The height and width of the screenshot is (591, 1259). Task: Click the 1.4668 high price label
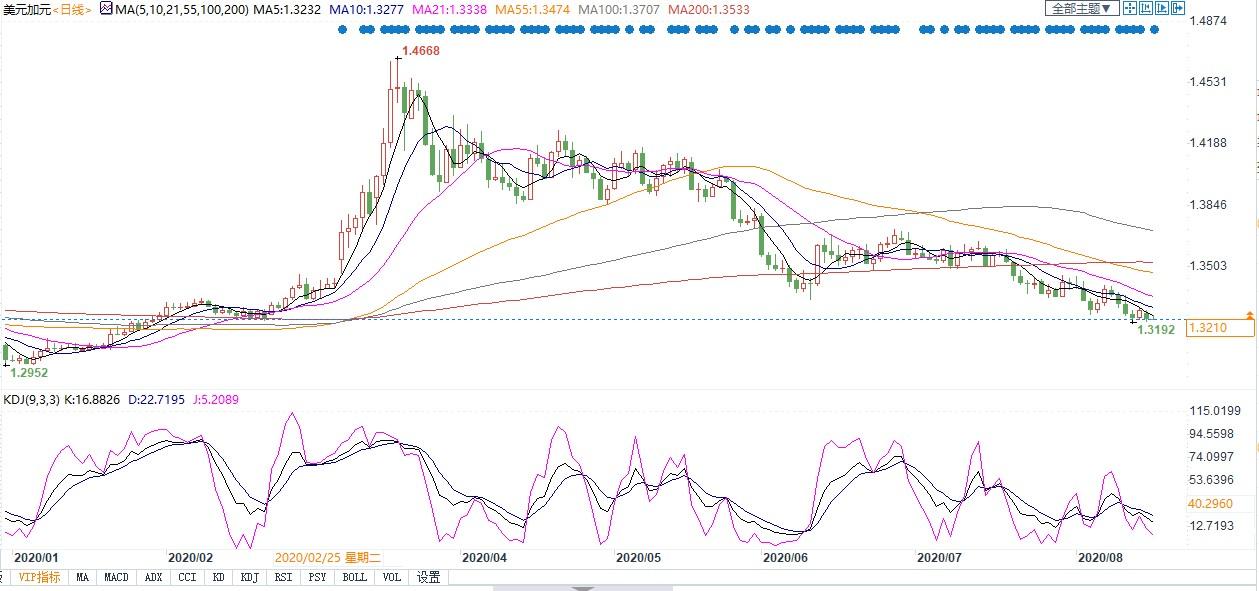pos(420,50)
